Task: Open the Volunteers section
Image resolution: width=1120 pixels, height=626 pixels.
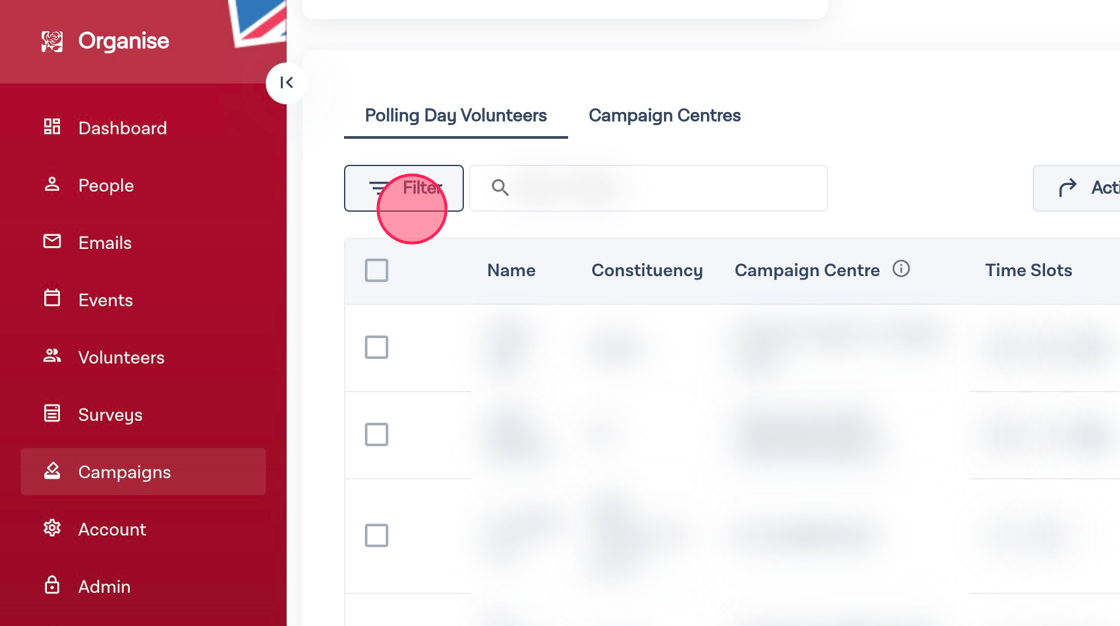Action: pyautogui.click(x=121, y=357)
